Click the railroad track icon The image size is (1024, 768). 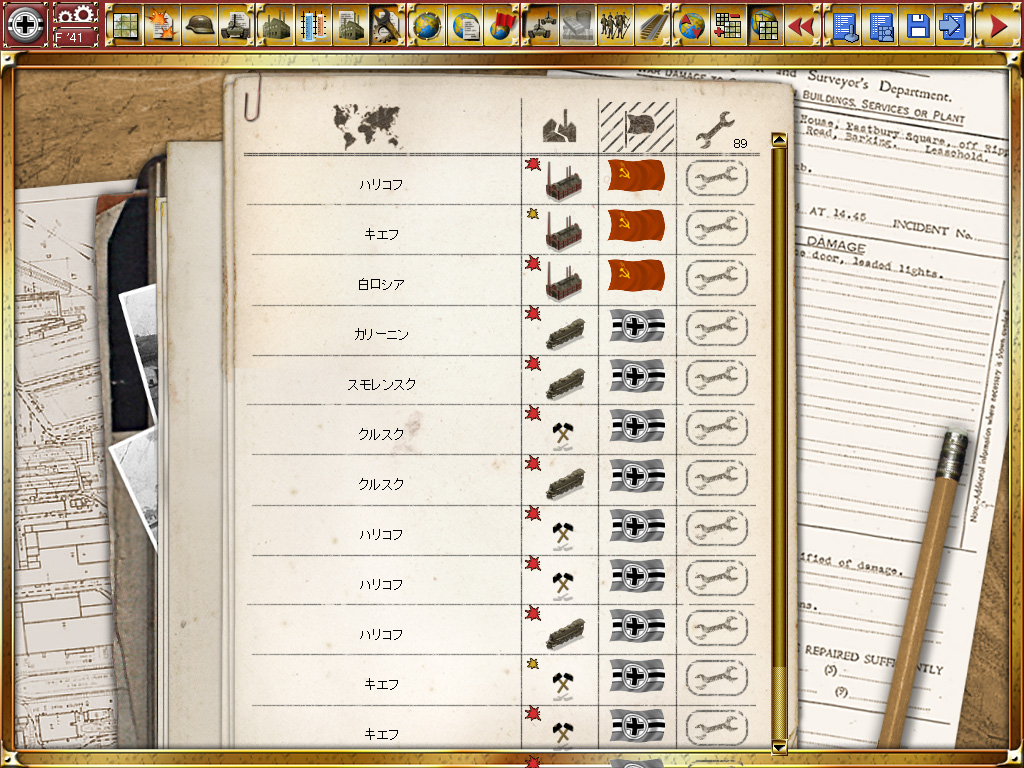click(652, 25)
